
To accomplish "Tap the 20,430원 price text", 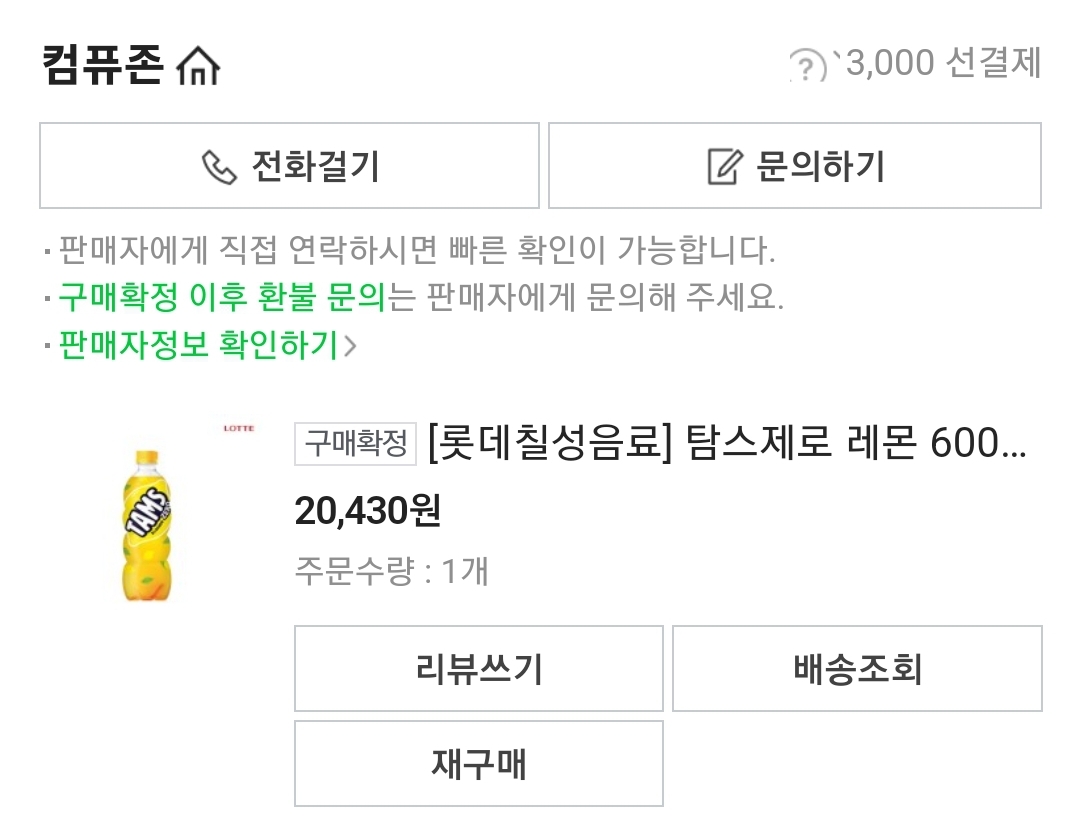I will click(367, 511).
